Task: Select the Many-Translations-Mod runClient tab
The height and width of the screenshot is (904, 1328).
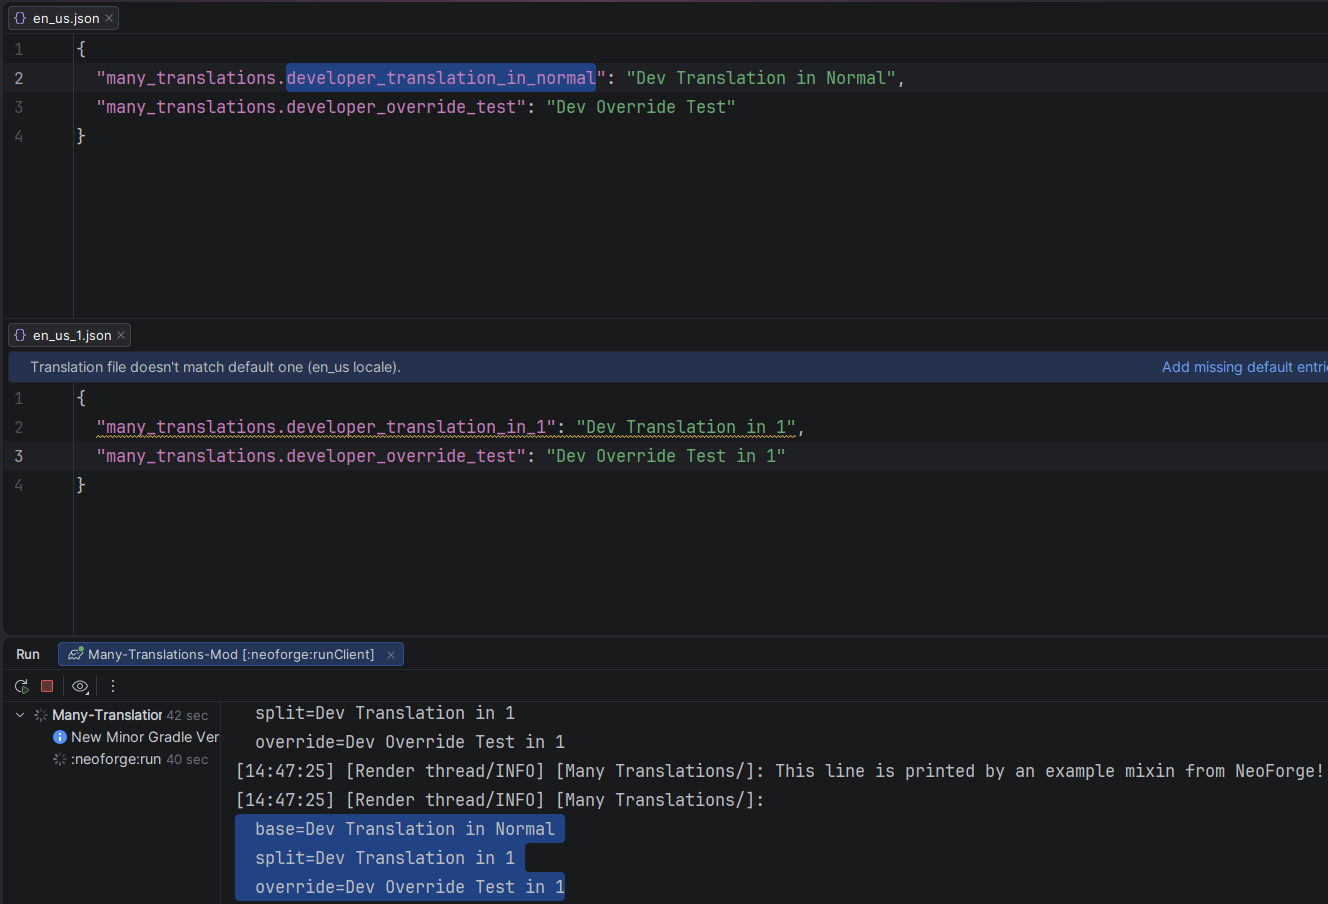Action: tap(231, 654)
